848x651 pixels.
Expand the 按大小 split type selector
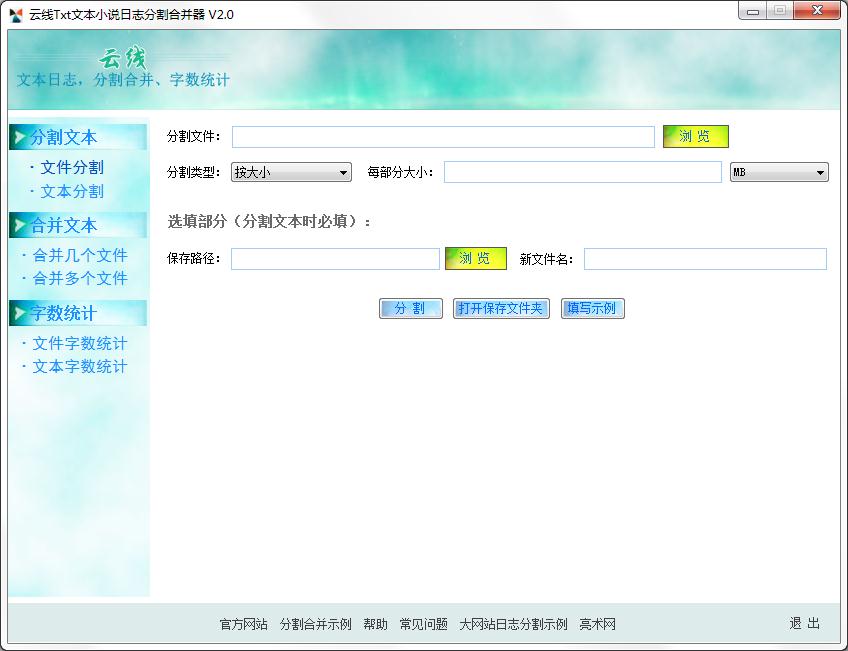coord(342,171)
